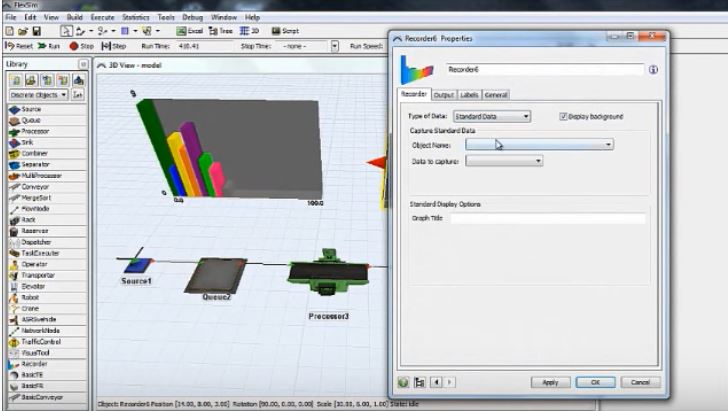The width and height of the screenshot is (728, 411).
Task: Switch to the Labels tab
Action: (469, 95)
